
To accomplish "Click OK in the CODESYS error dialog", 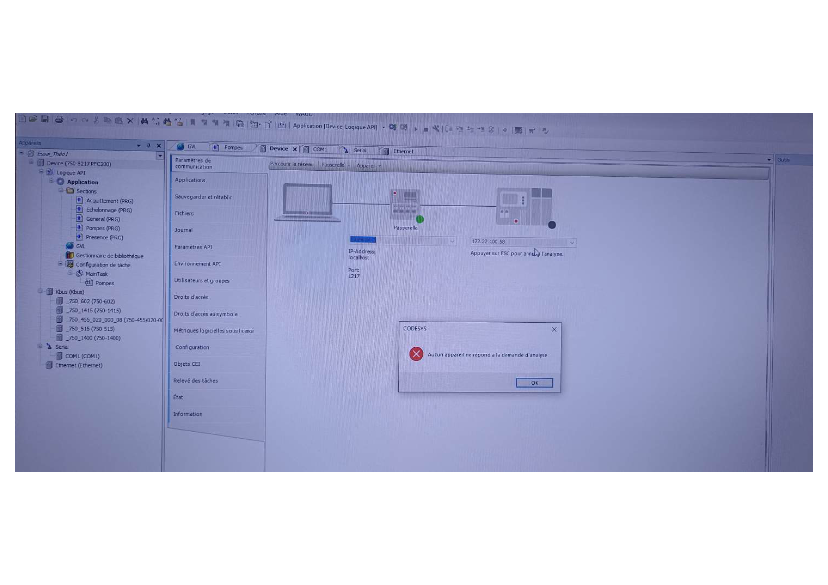I will [534, 382].
